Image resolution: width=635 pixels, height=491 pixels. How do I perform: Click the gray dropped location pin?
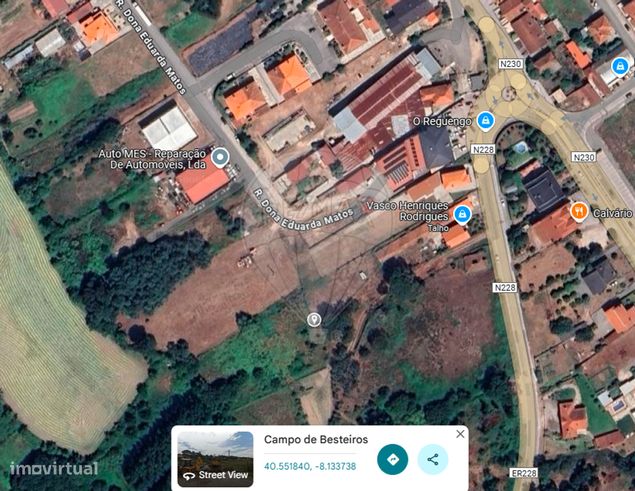314,320
